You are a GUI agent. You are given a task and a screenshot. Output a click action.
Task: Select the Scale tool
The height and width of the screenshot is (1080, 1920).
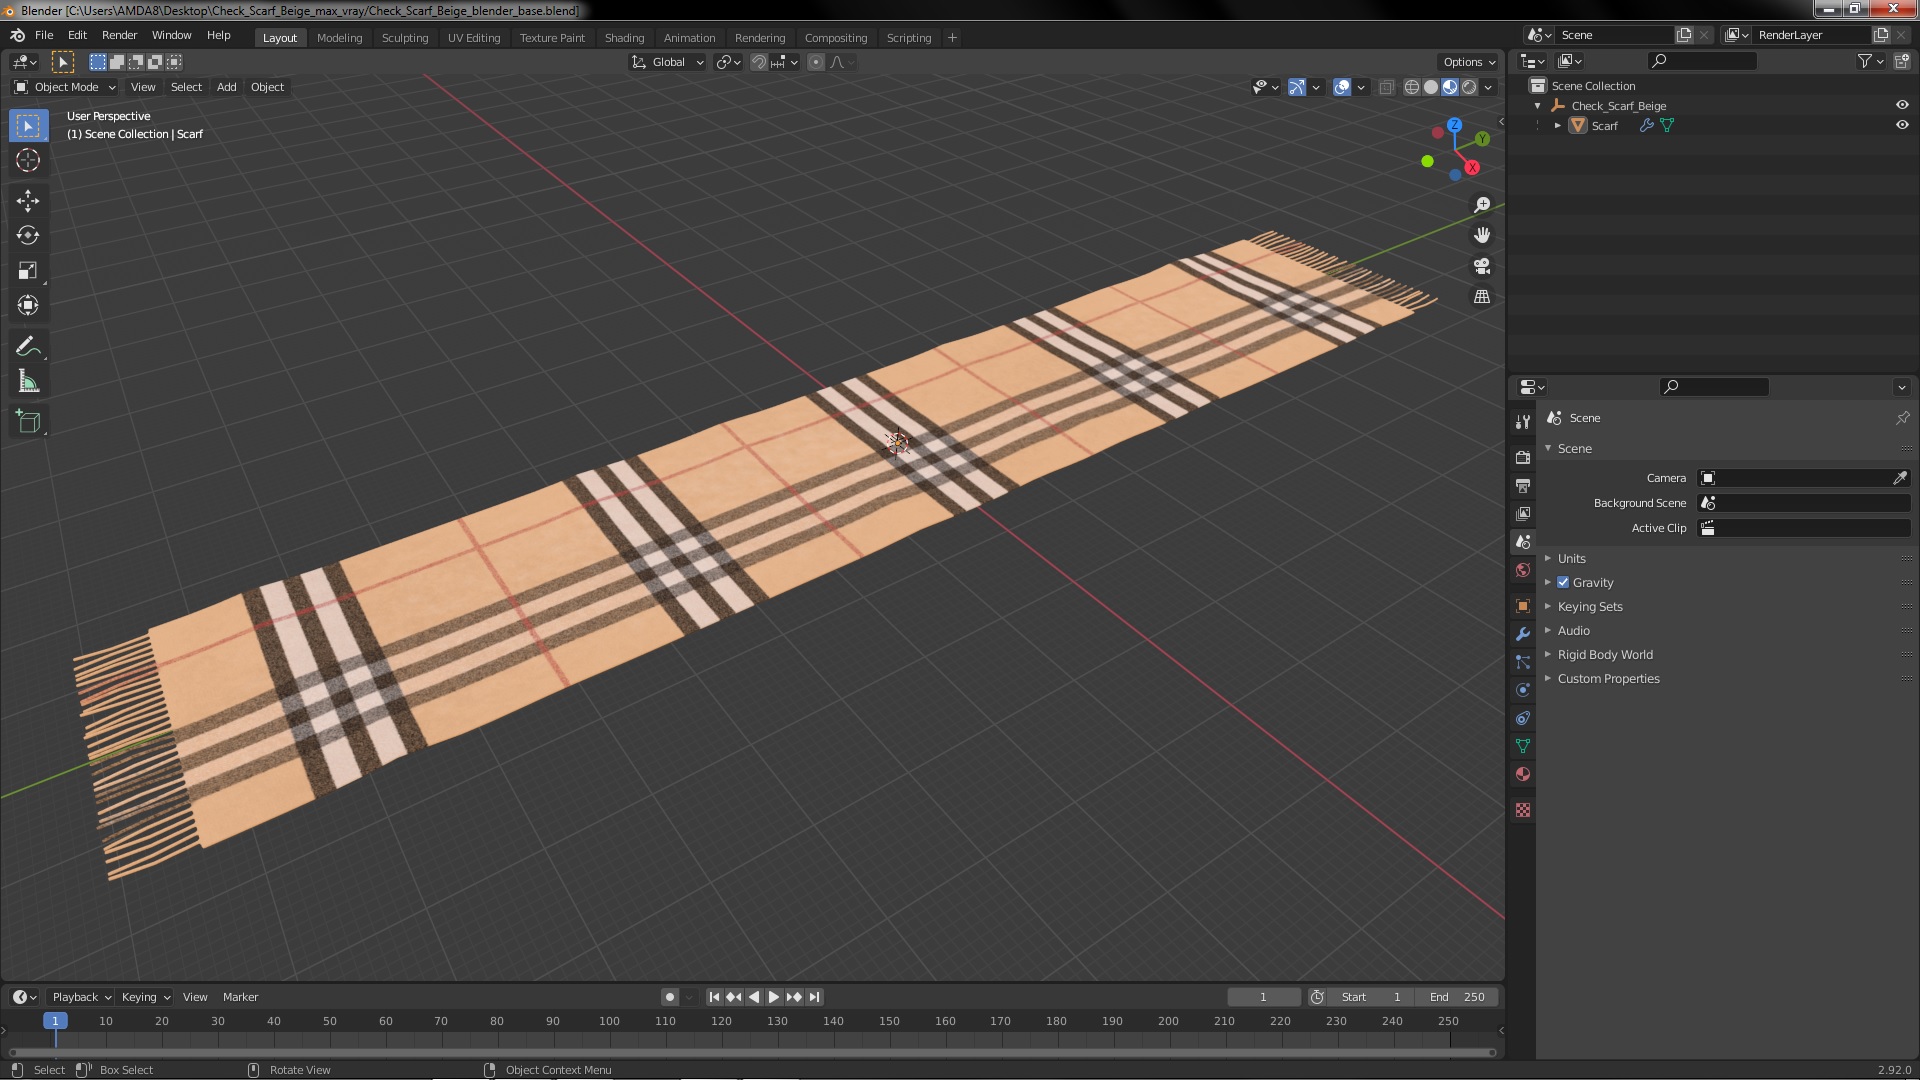coord(28,271)
